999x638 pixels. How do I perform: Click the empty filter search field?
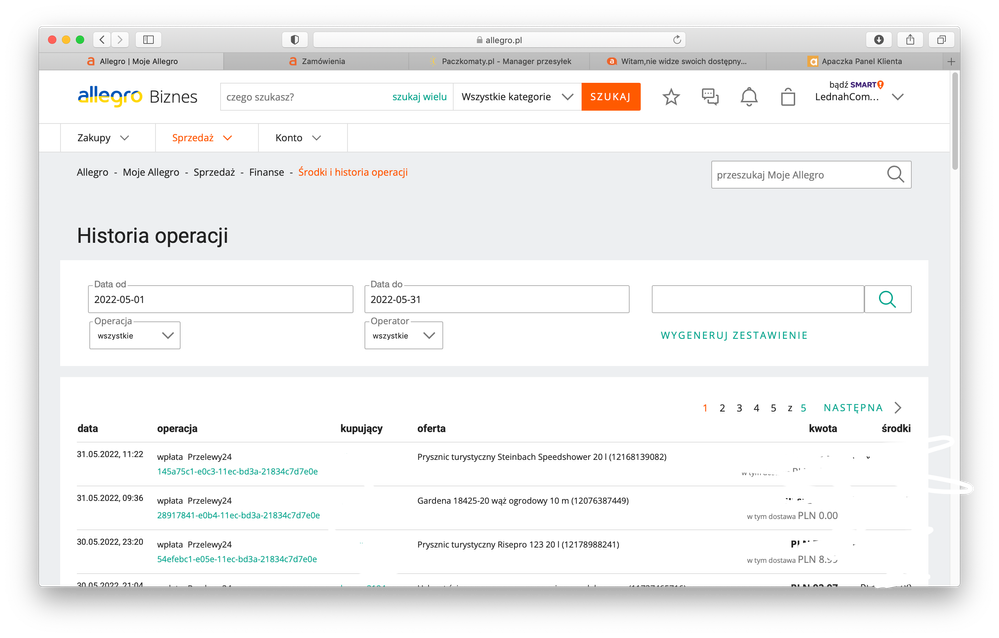[758, 299]
